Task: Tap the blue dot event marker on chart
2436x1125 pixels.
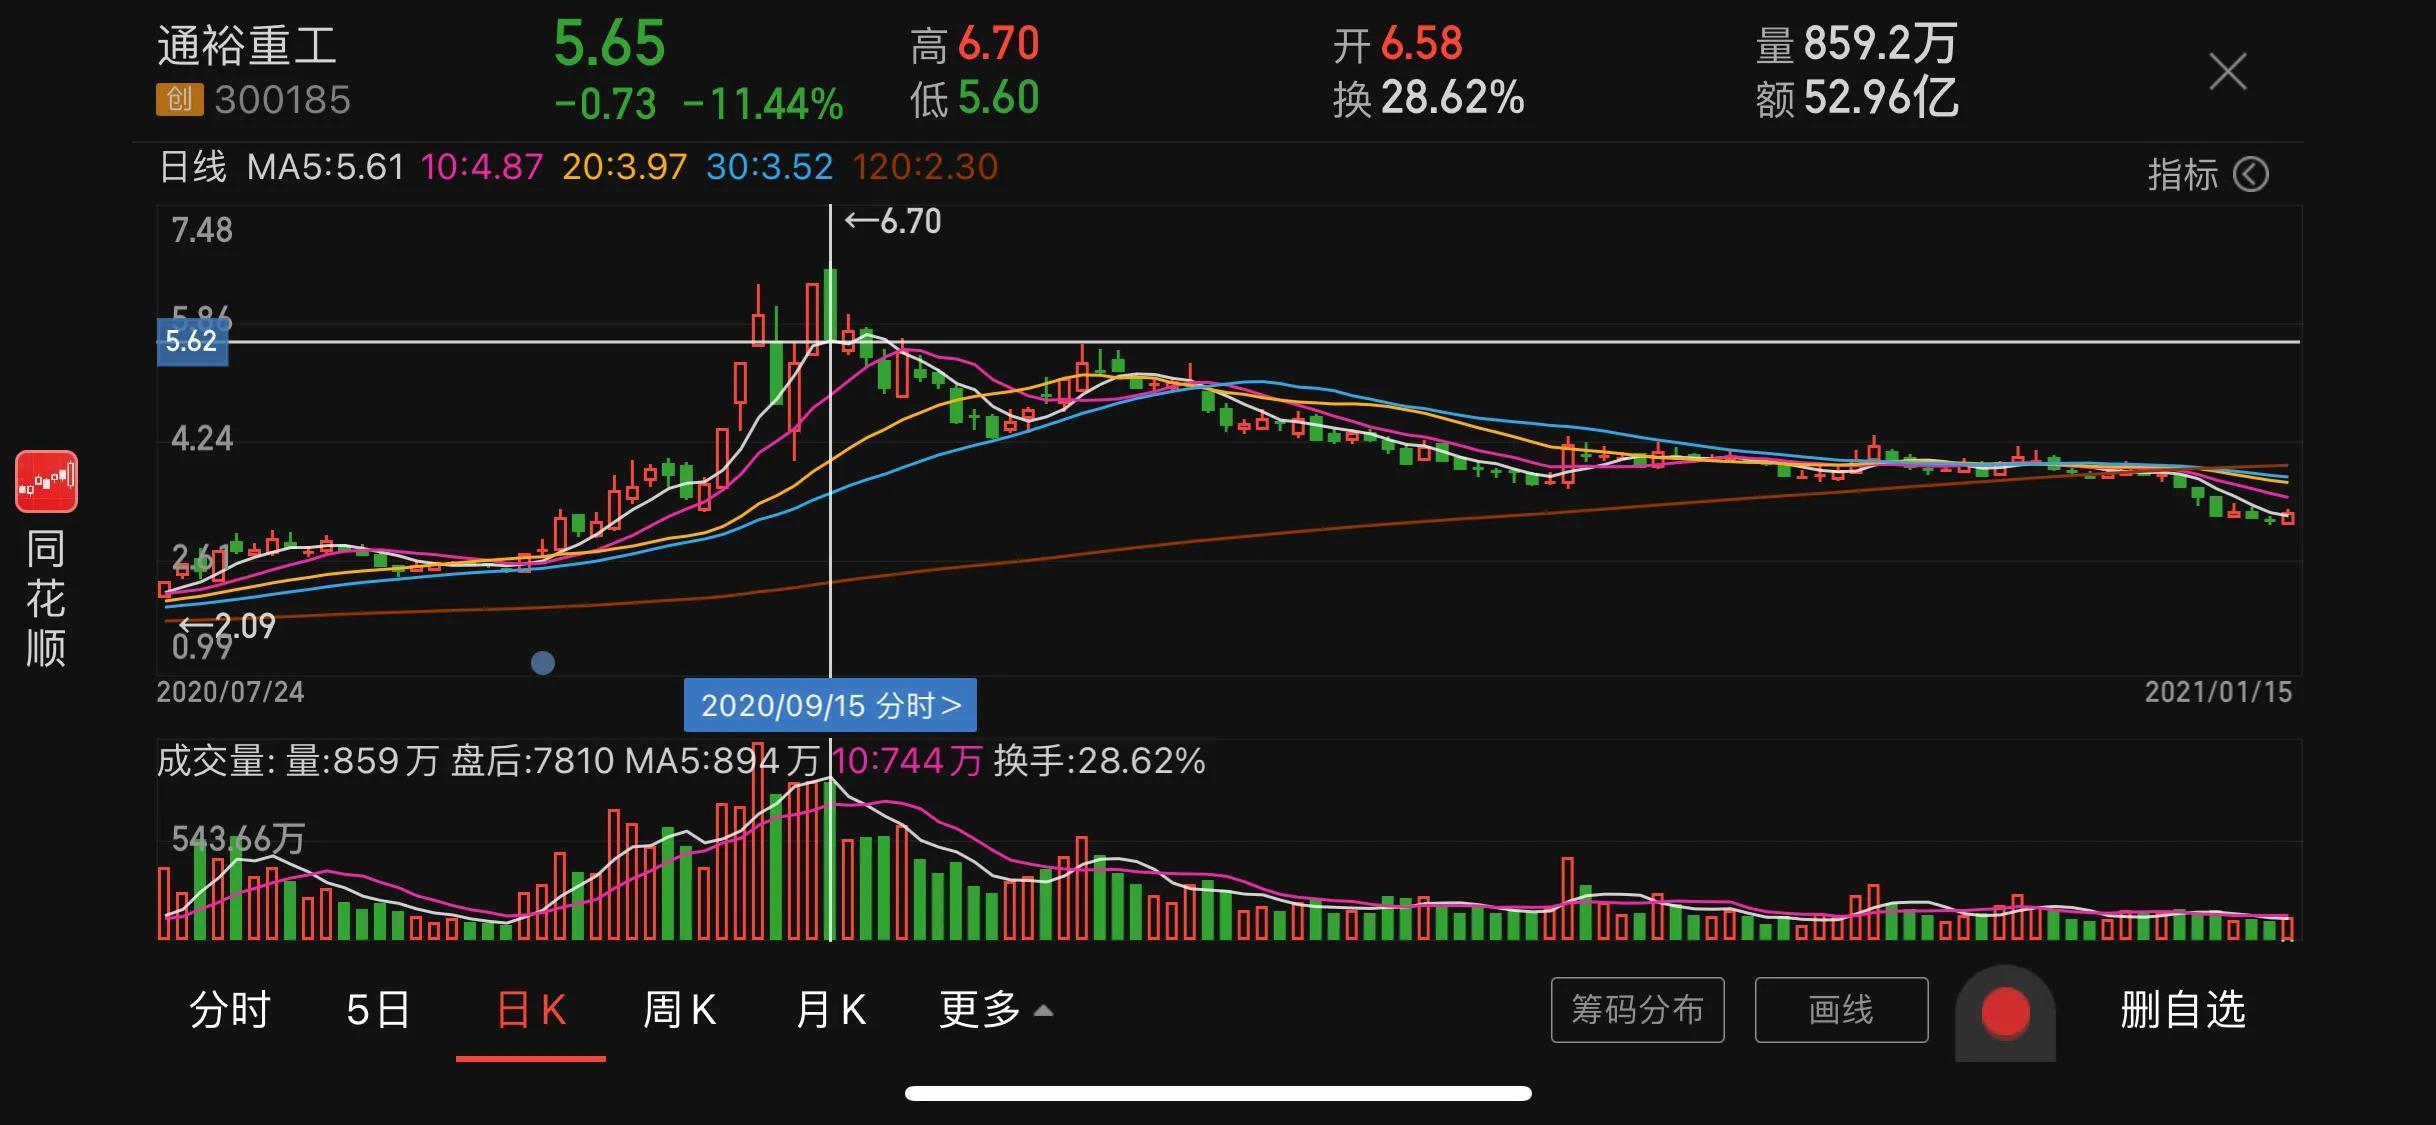Action: (543, 662)
